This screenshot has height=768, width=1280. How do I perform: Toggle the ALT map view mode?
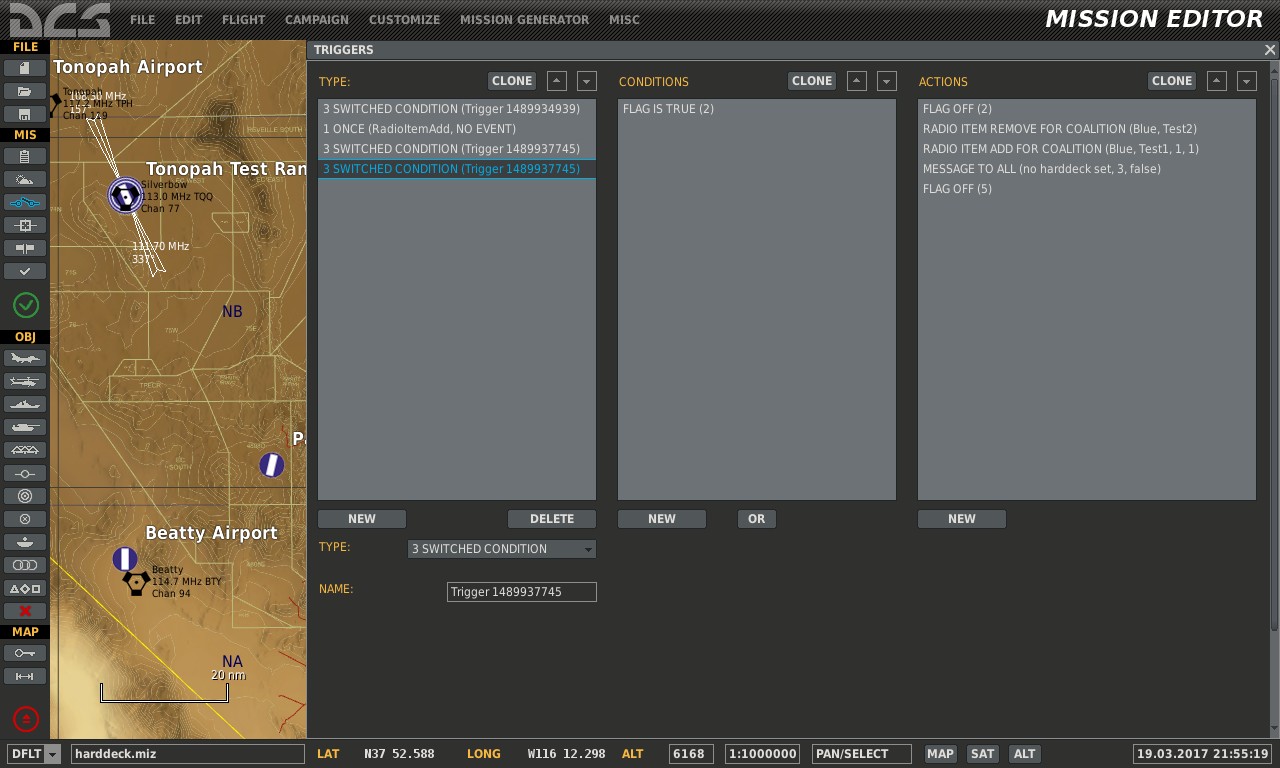(x=1024, y=754)
